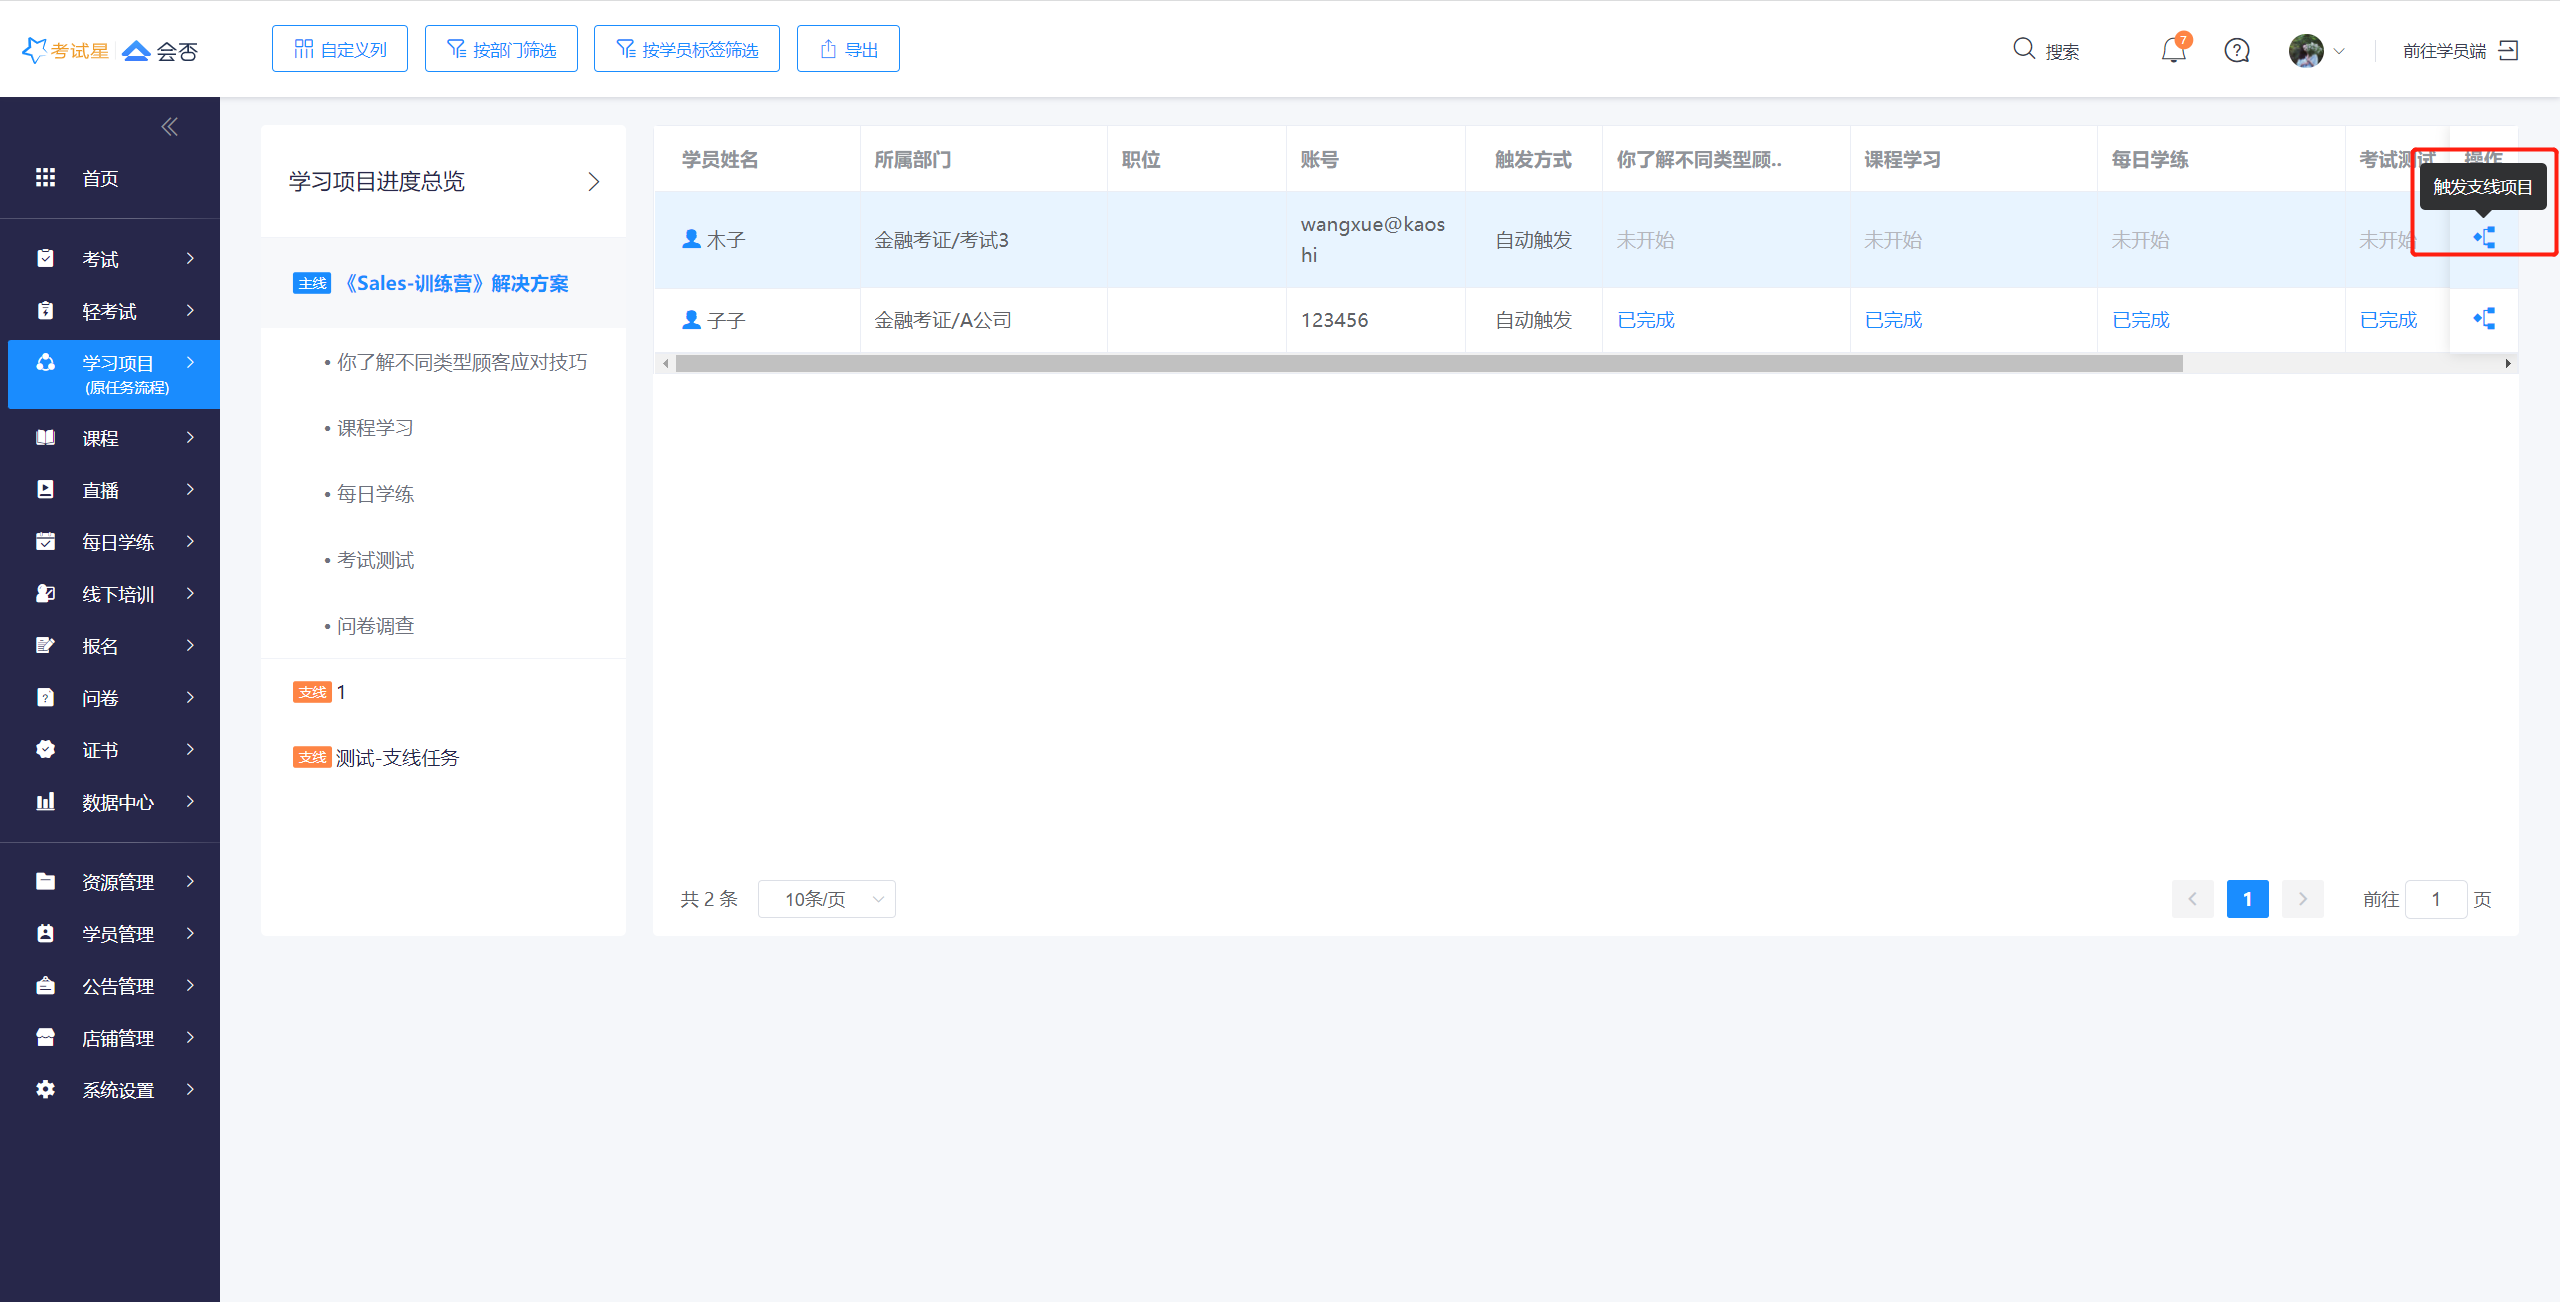The height and width of the screenshot is (1302, 2560).
Task: Click the user avatar picture
Action: 2305,50
